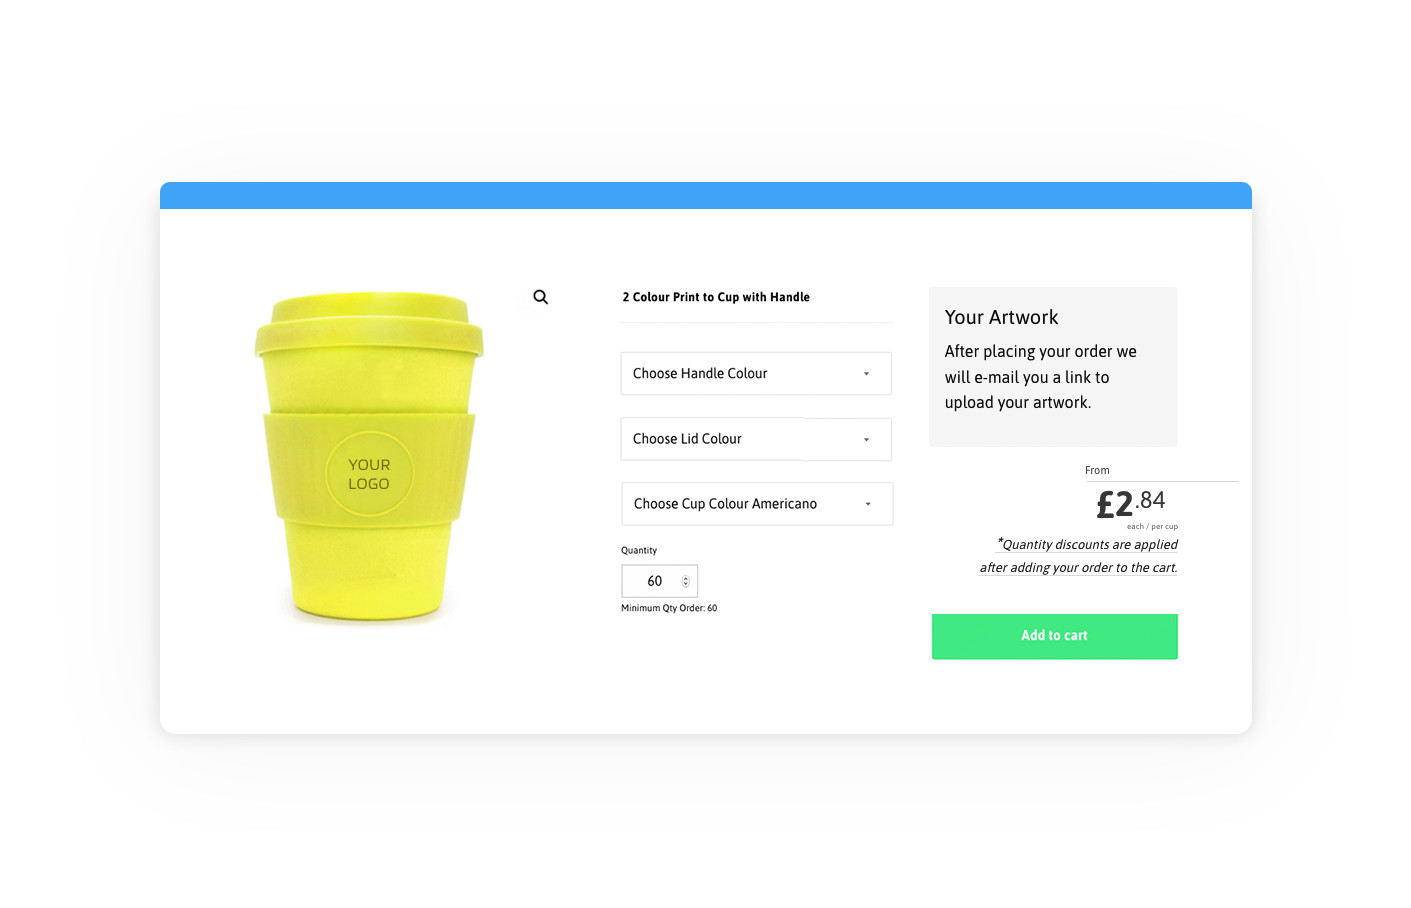This screenshot has height=908, width=1411.
Task: Click the Lid Colour dropdown arrow
Action: (x=866, y=440)
